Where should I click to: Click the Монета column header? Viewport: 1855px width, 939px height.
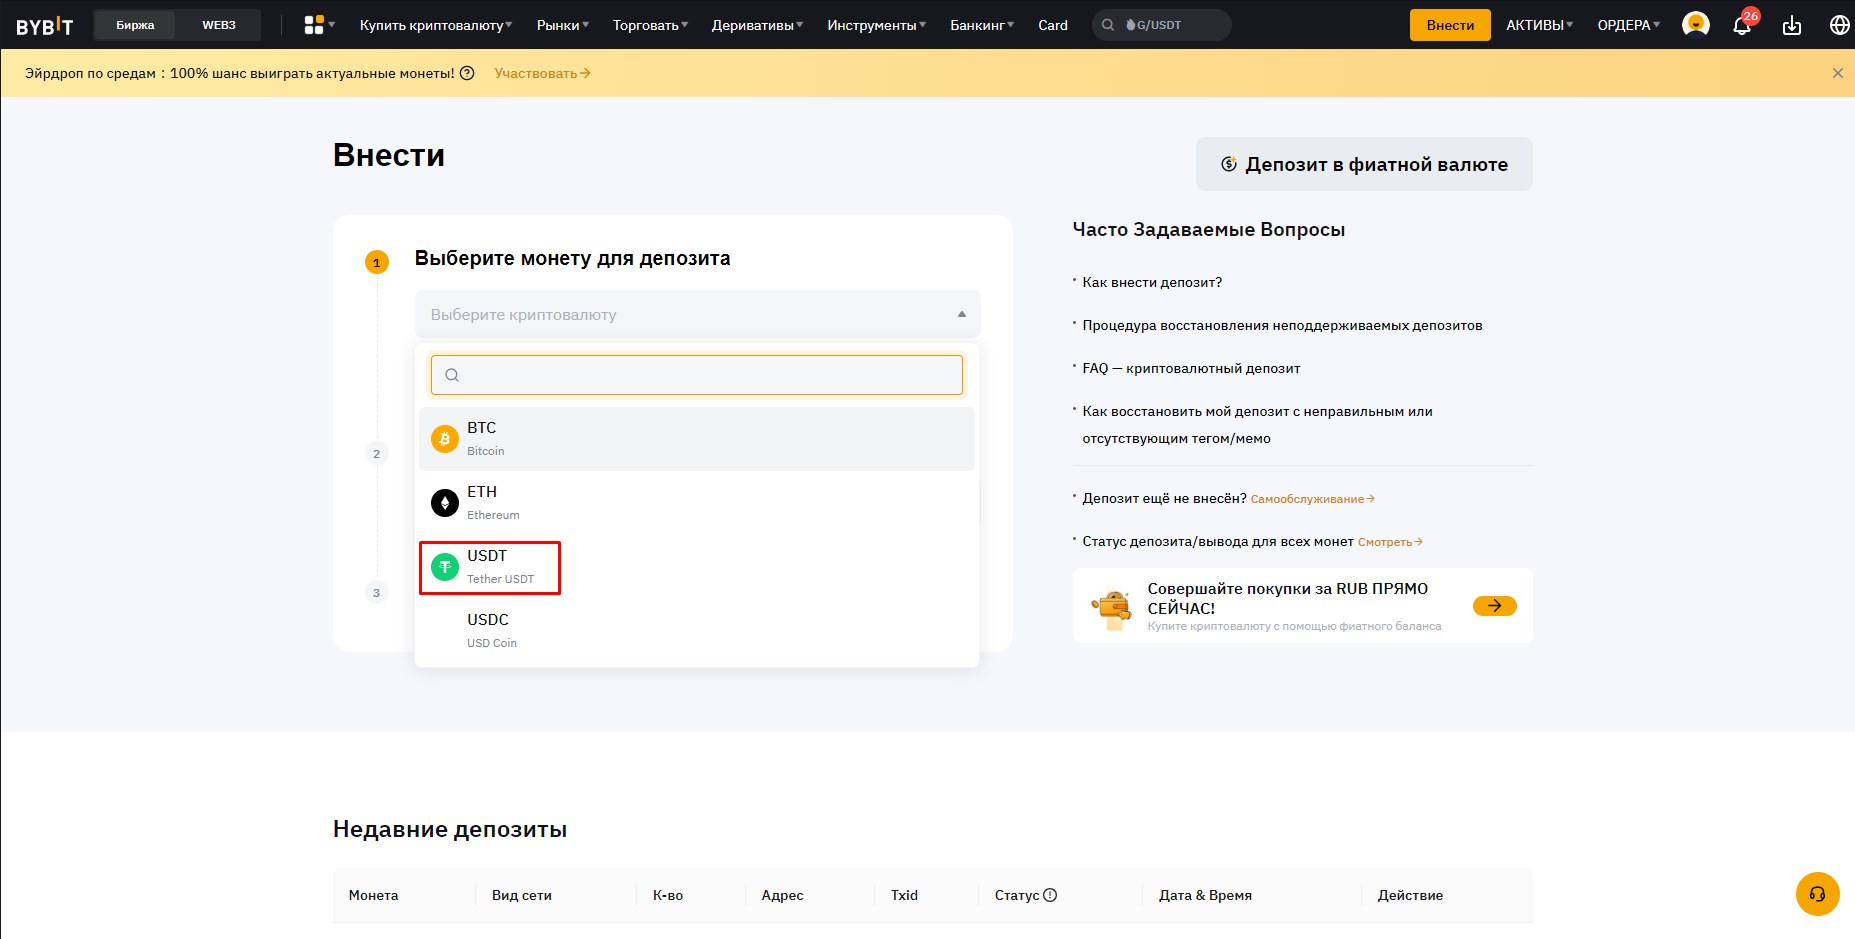[x=373, y=895]
